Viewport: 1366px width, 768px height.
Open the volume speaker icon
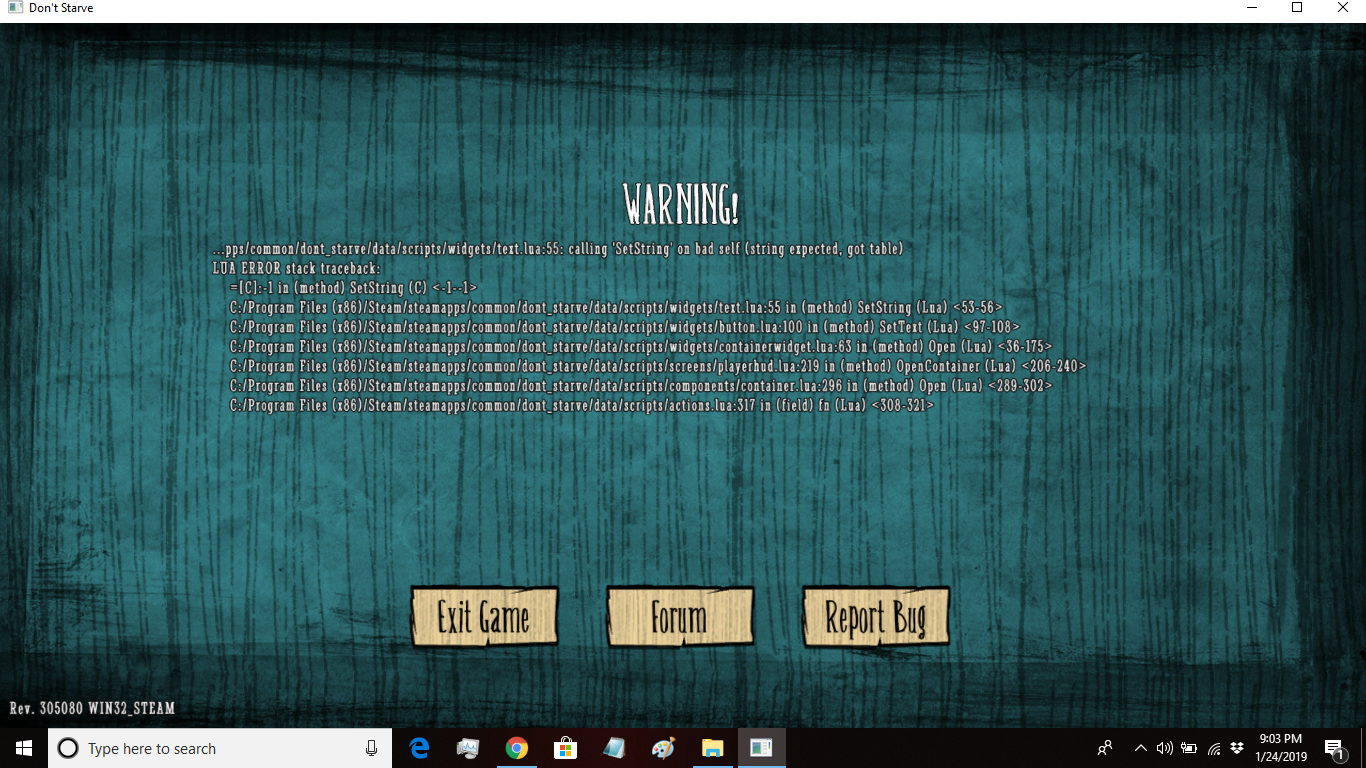point(1164,748)
